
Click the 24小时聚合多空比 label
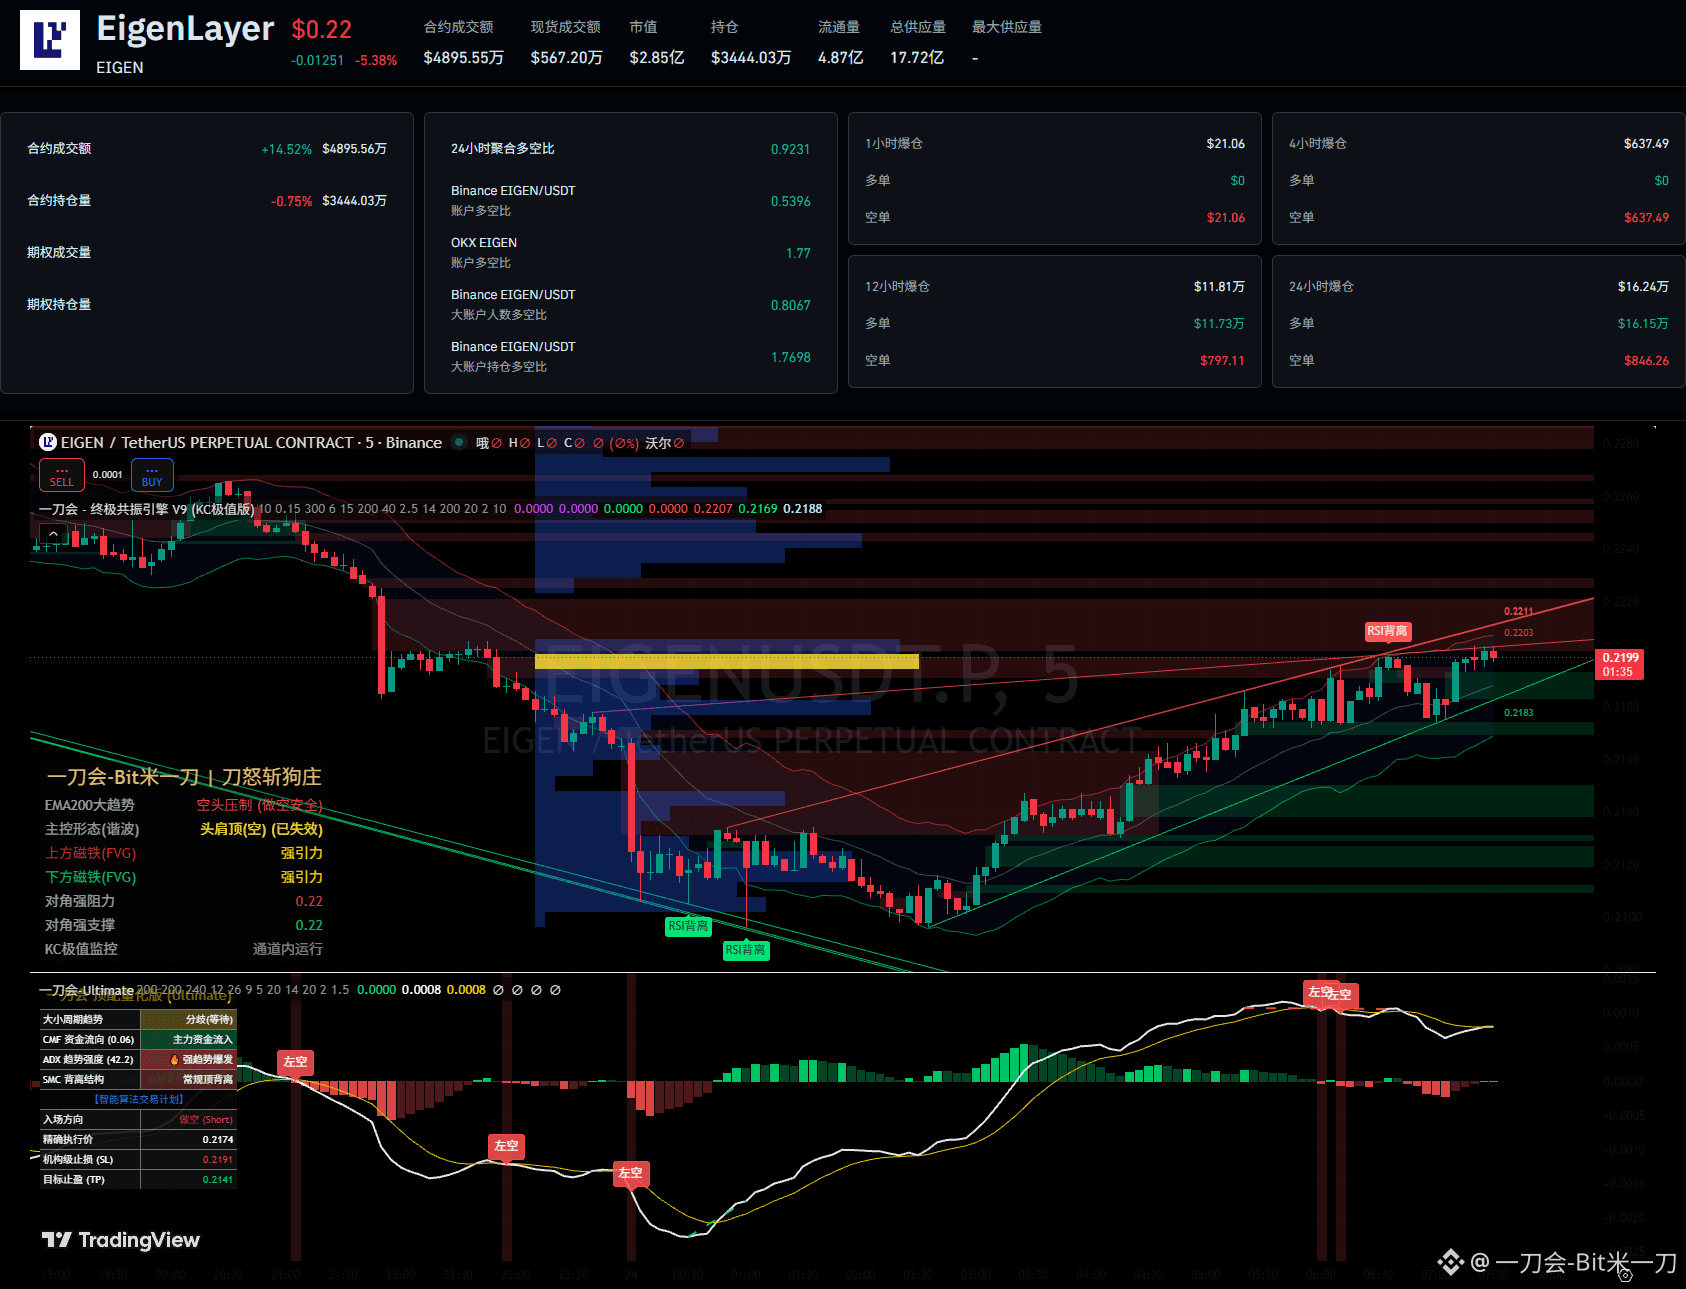coord(503,148)
